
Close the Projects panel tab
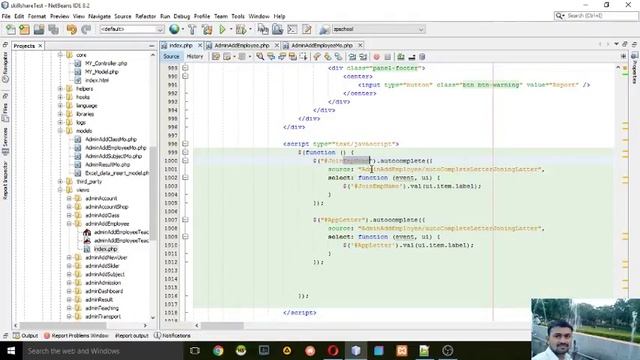point(40,46)
